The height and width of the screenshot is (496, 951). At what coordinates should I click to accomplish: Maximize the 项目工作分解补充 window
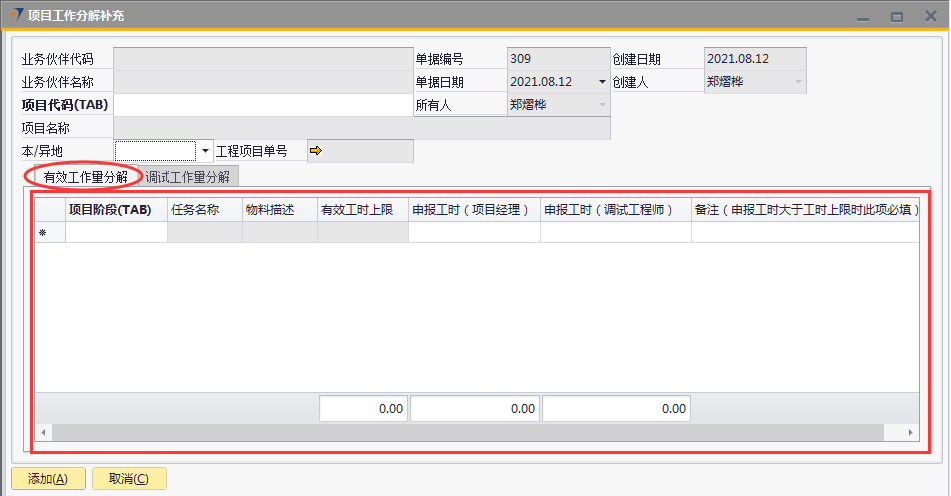pyautogui.click(x=897, y=16)
